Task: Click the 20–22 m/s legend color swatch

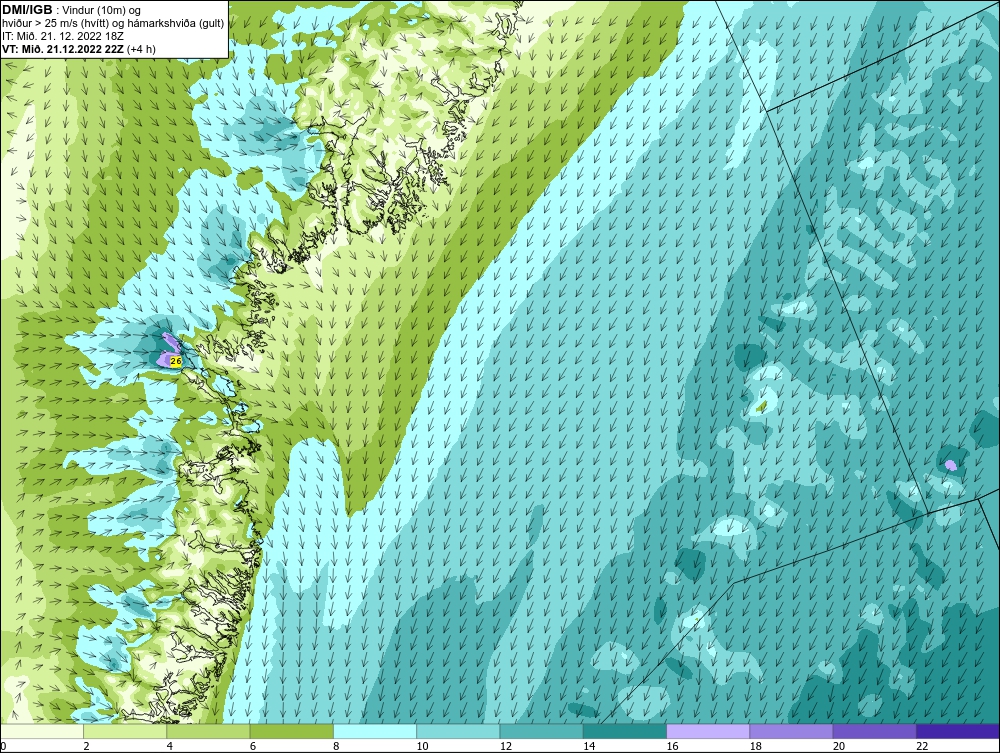Action: click(x=874, y=731)
